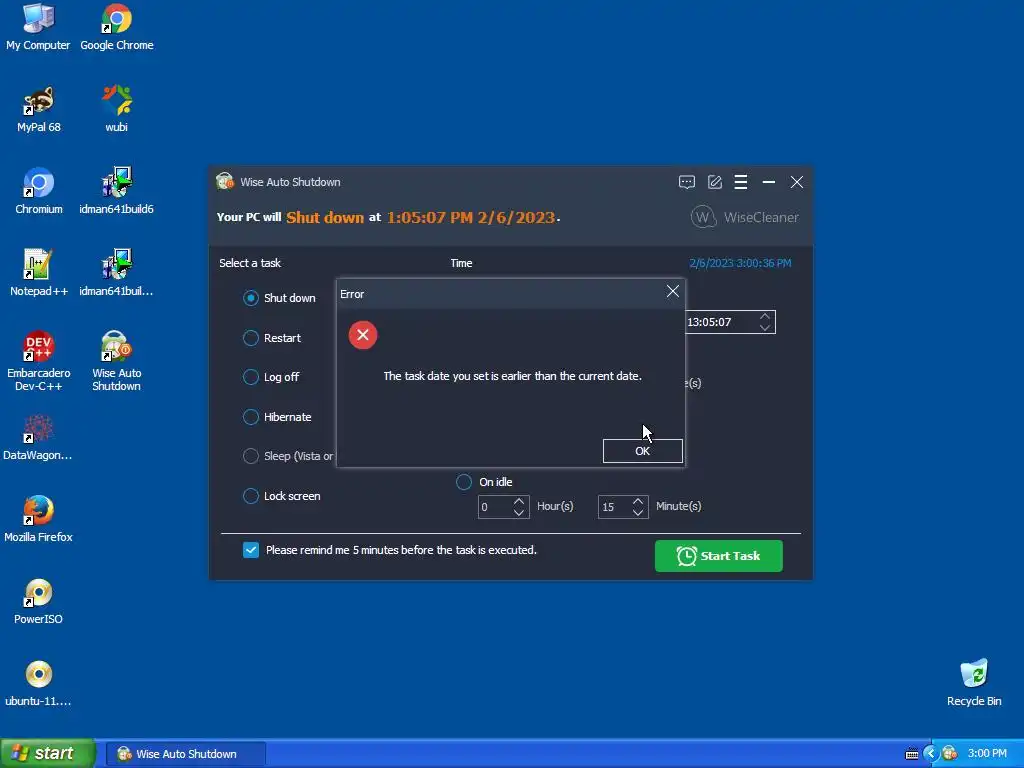Screen dimensions: 1024x768
Task: Select wubi desktop icon
Action: pyautogui.click(x=116, y=109)
